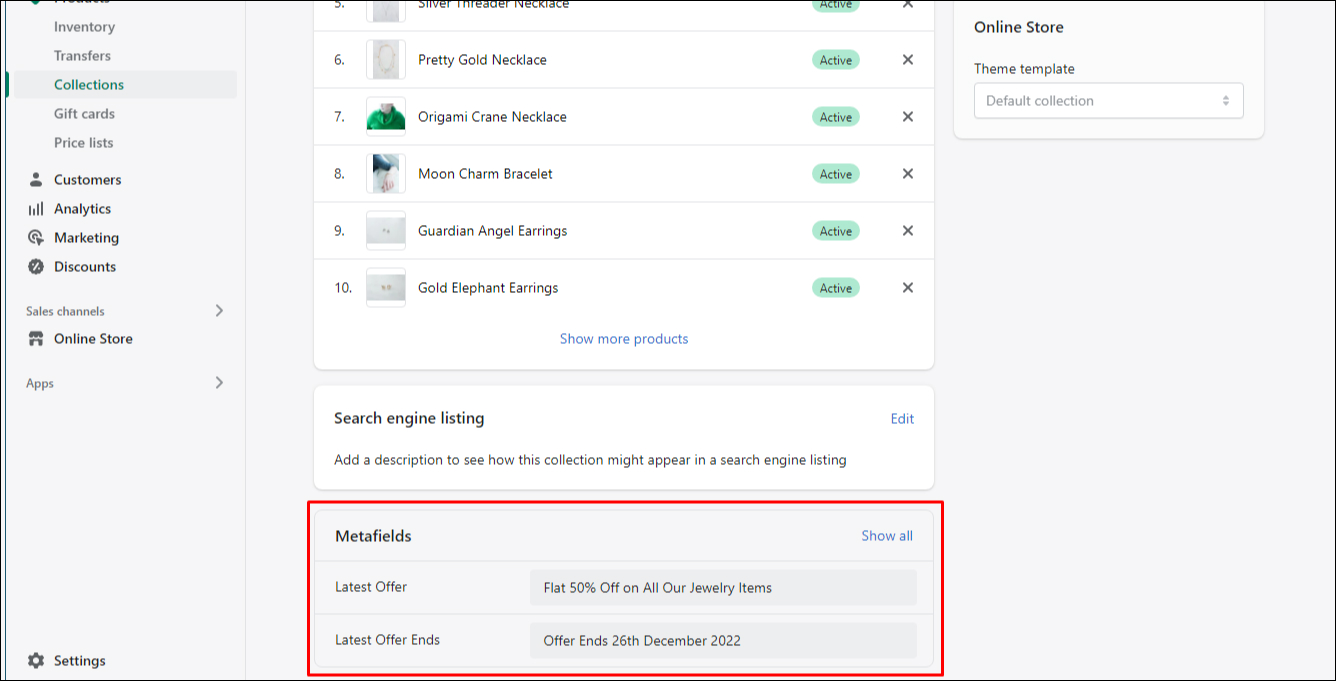The height and width of the screenshot is (681, 1336).
Task: Open Gold Elephant Earrings thumbnail
Action: 386,288
